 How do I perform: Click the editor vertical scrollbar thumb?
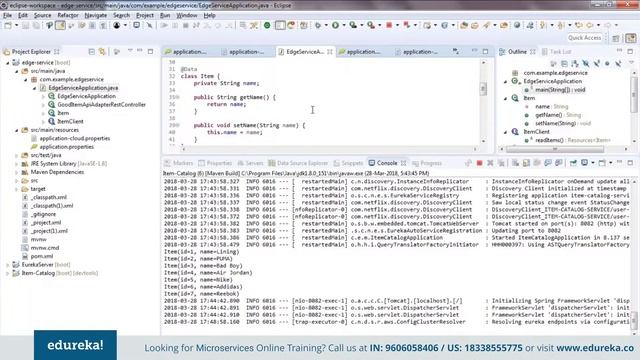click(x=483, y=89)
